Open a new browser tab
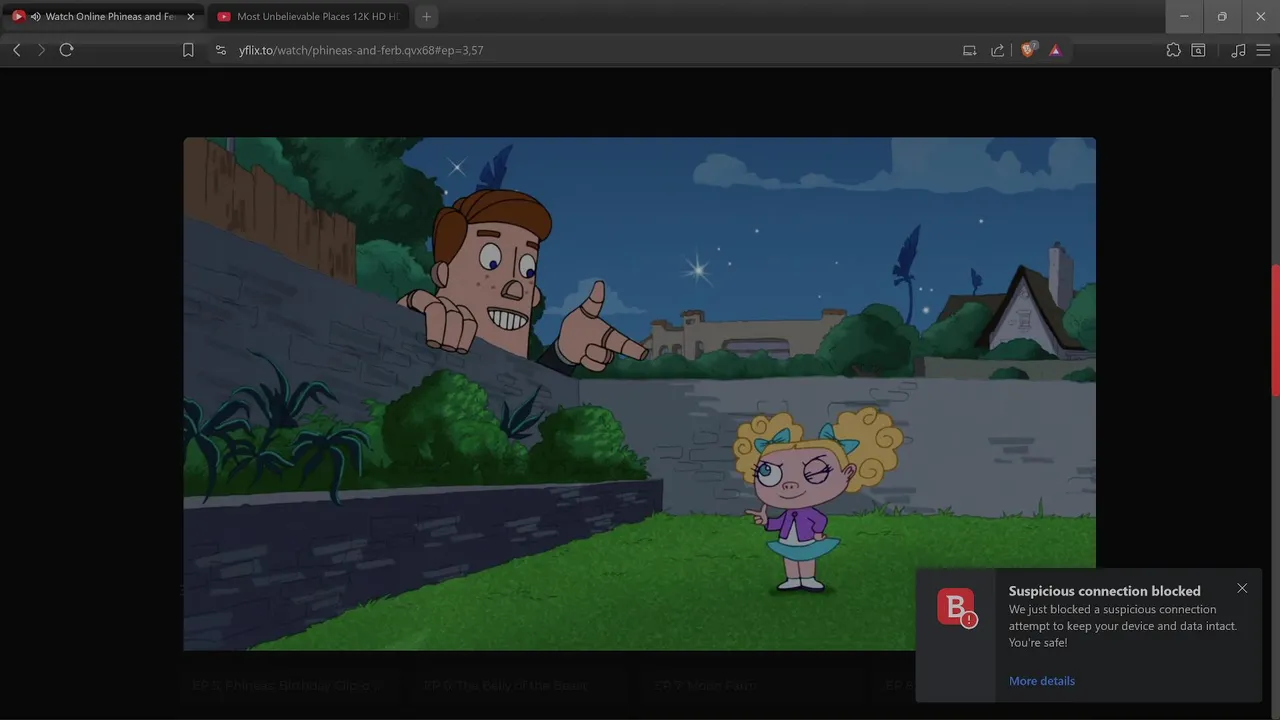 pyautogui.click(x=426, y=16)
